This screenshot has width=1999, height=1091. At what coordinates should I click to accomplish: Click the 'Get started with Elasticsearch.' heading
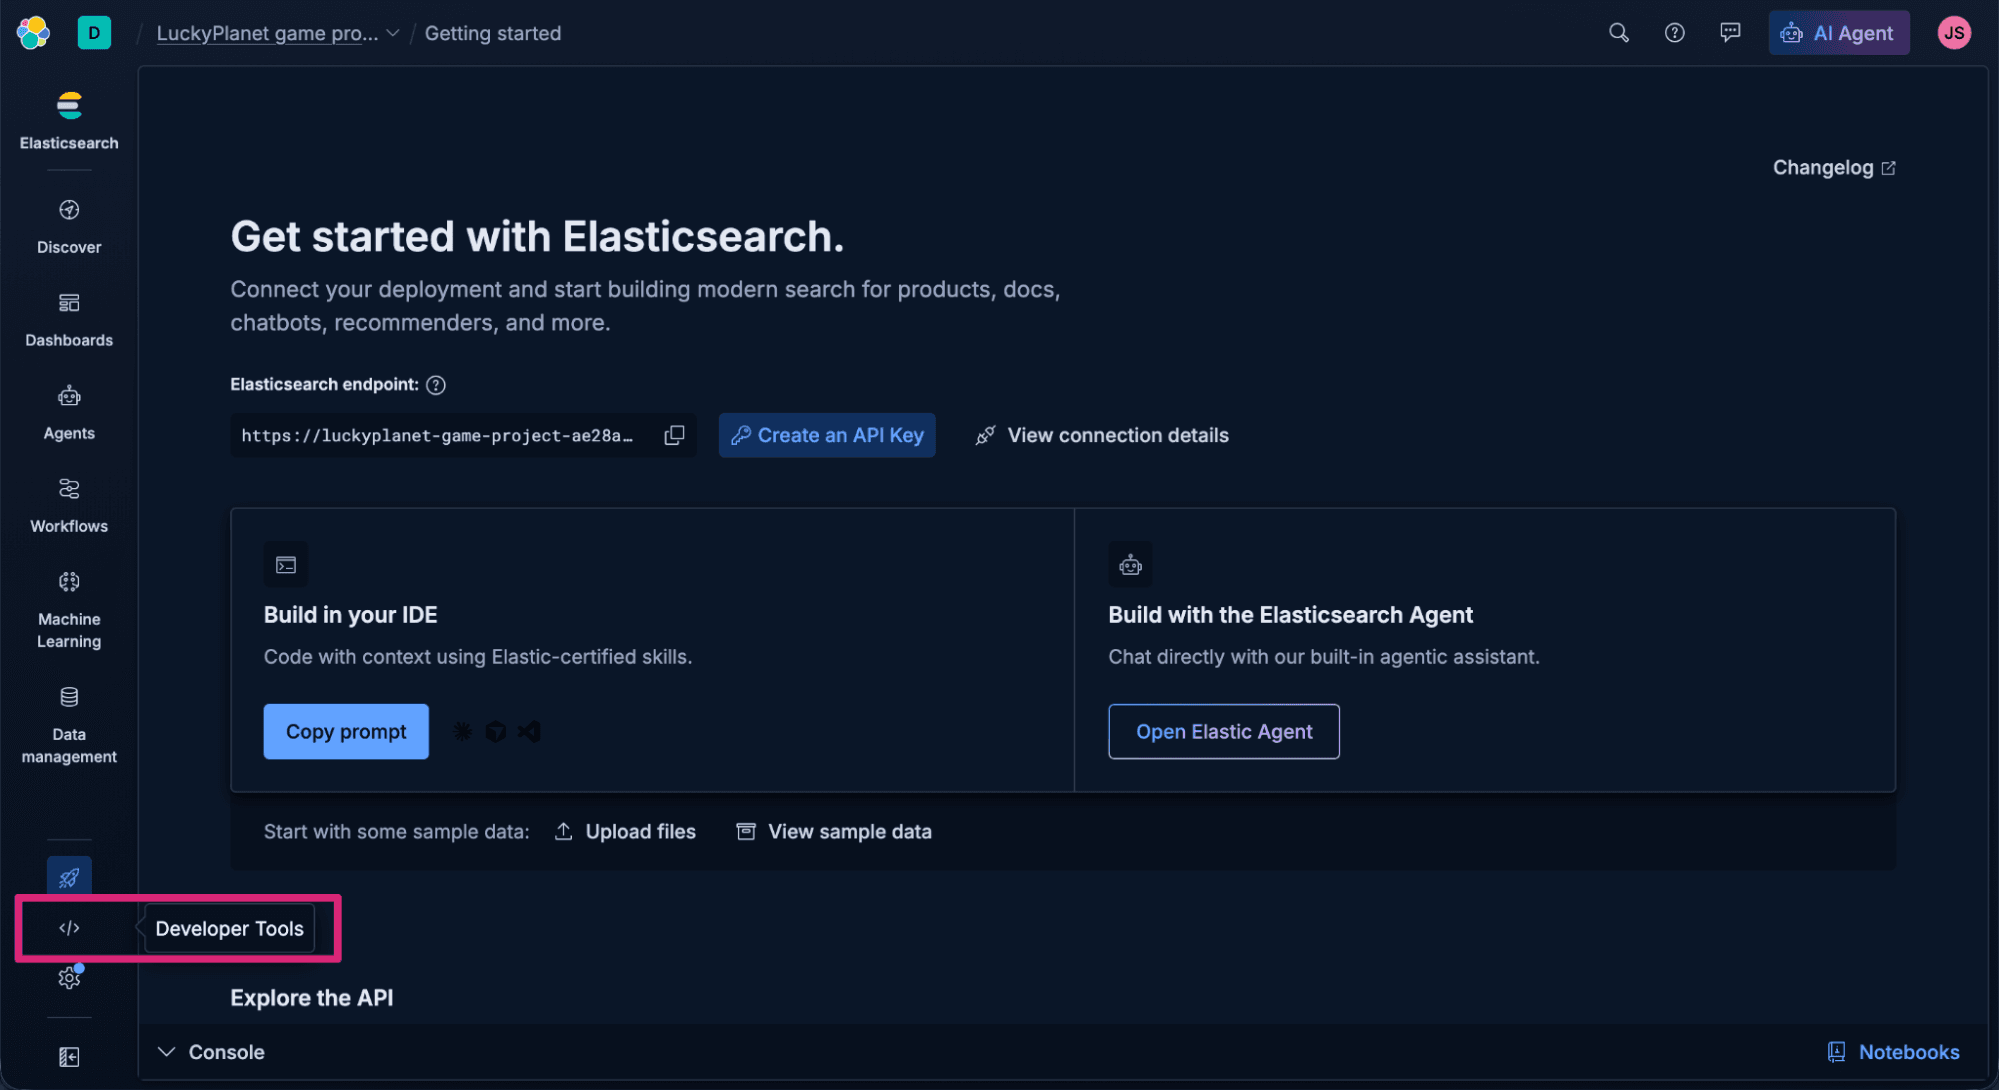click(537, 237)
